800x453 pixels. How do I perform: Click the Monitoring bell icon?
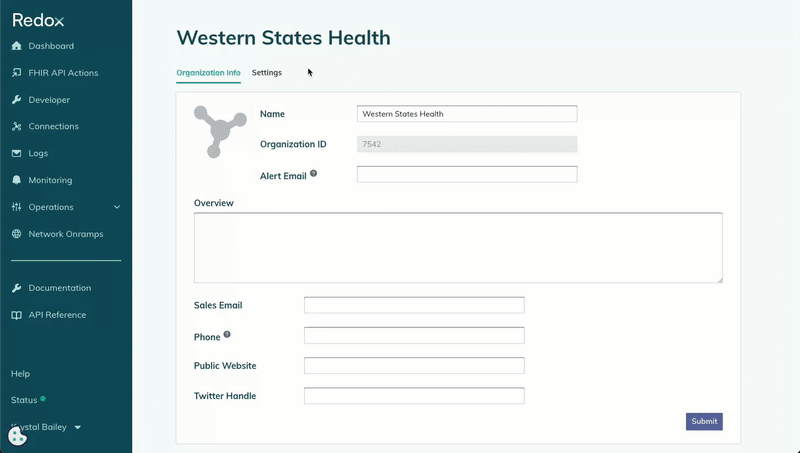click(16, 180)
